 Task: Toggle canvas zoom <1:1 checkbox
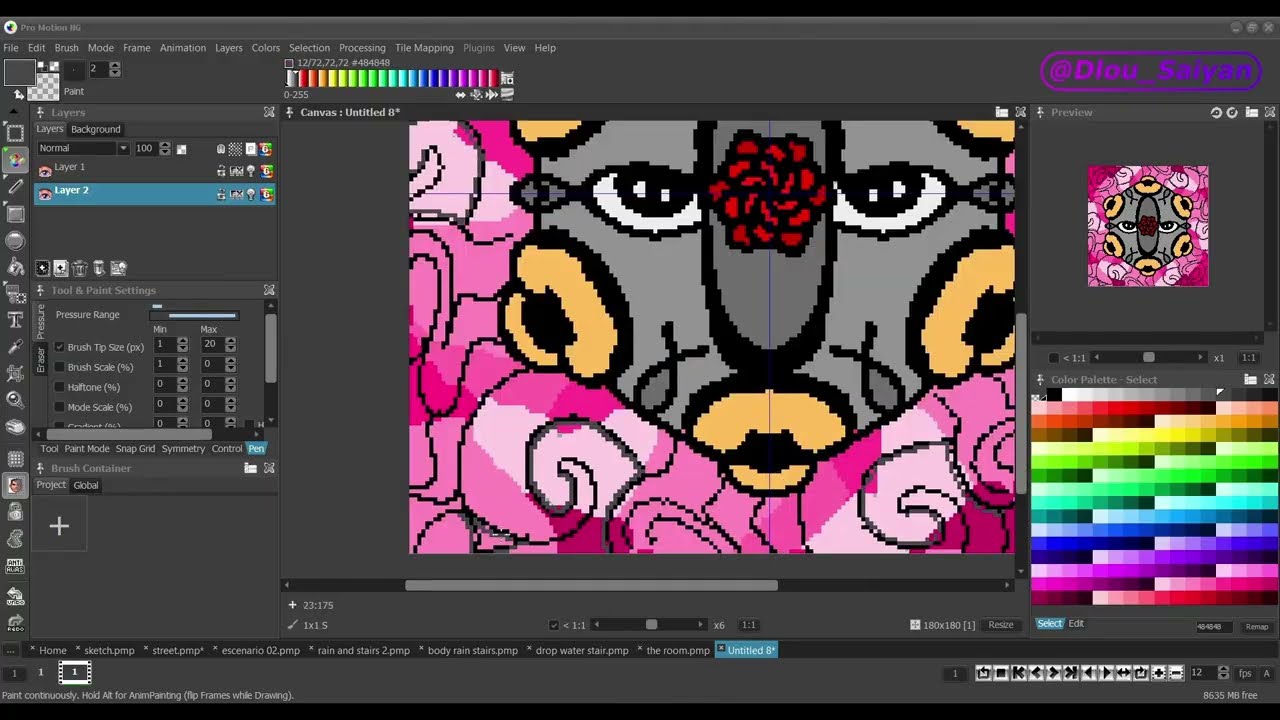point(554,625)
